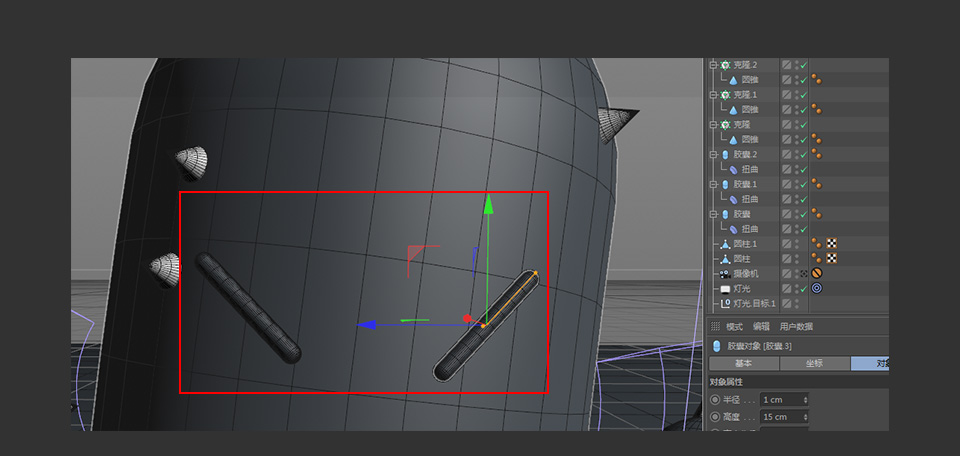Toggle the 半径 keyframe circle
Screen dimensions: 960x456
(714, 400)
